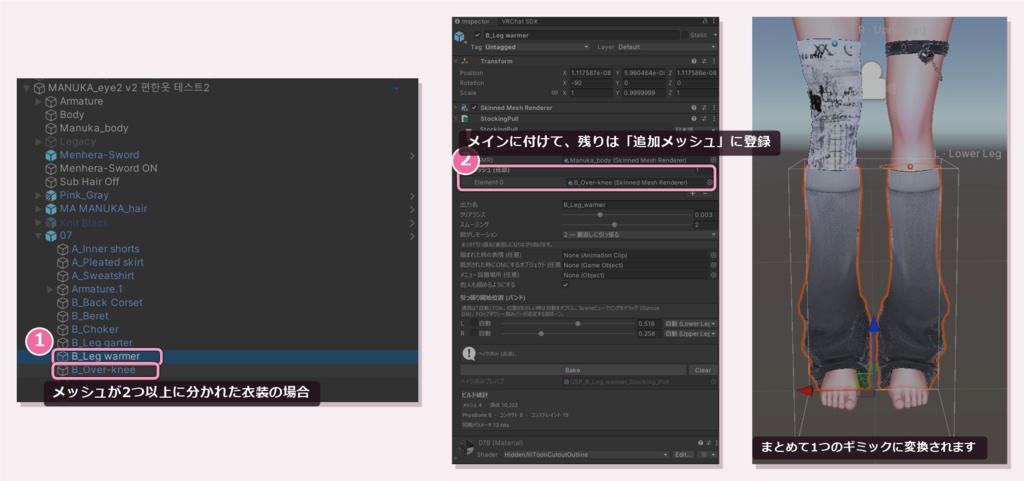The image size is (1024, 481).
Task: Add a list element with the plus button
Action: 694,193
